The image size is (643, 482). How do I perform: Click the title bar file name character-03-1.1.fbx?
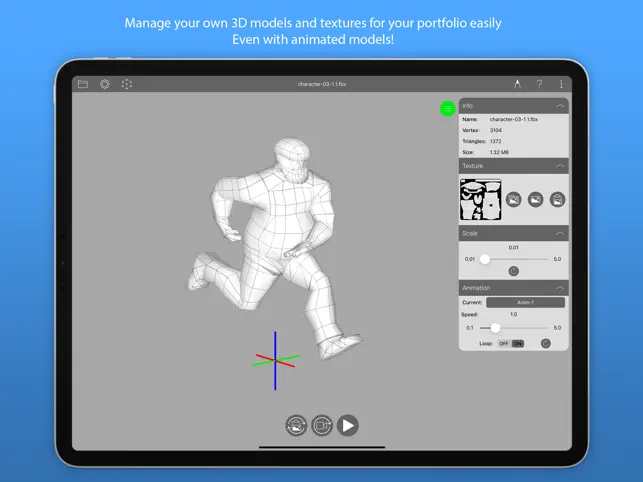tap(322, 84)
